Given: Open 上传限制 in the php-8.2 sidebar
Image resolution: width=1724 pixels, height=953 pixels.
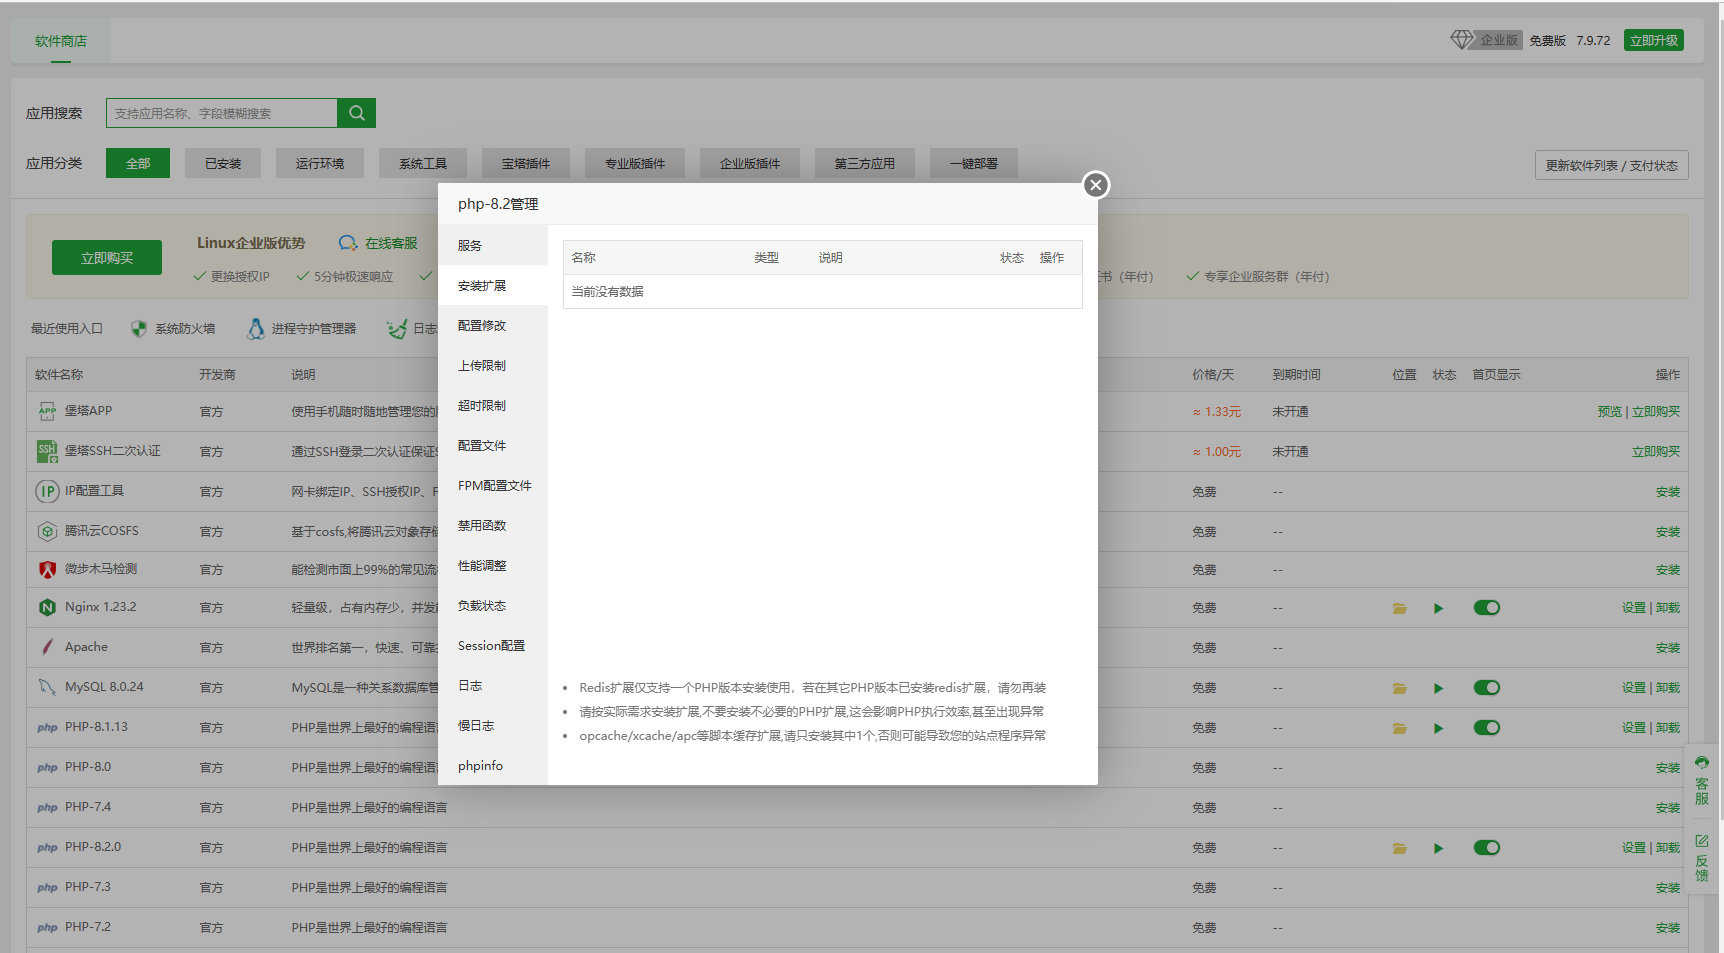Looking at the screenshot, I should pos(493,365).
